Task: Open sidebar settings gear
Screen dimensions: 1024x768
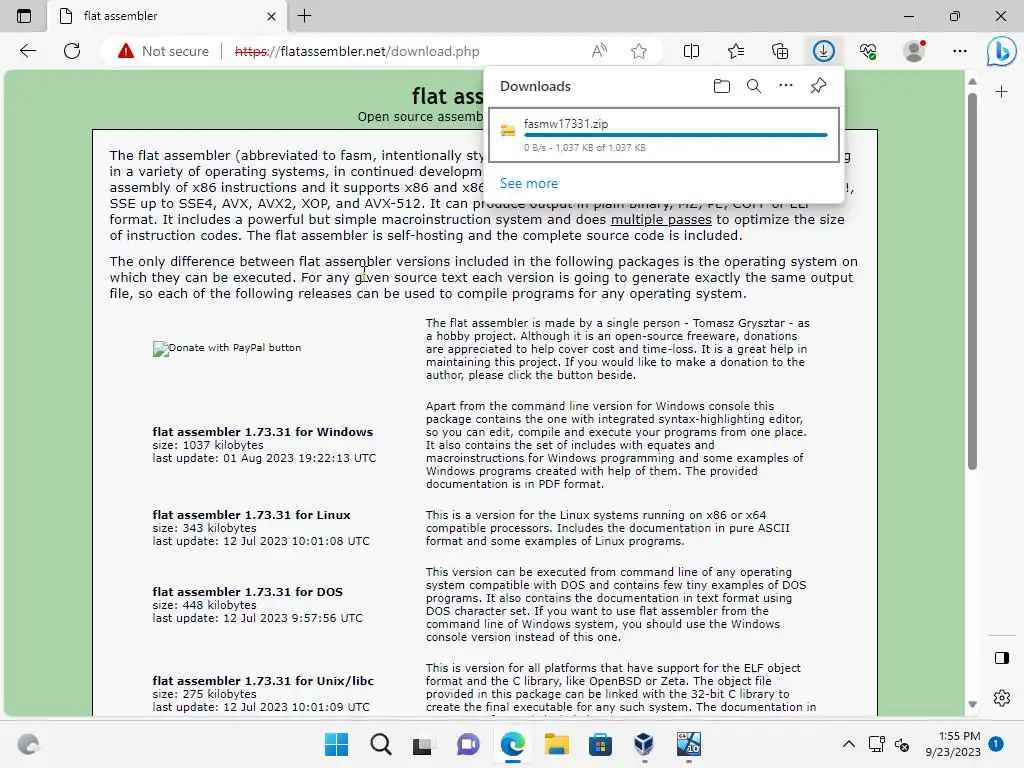Action: click(1002, 698)
